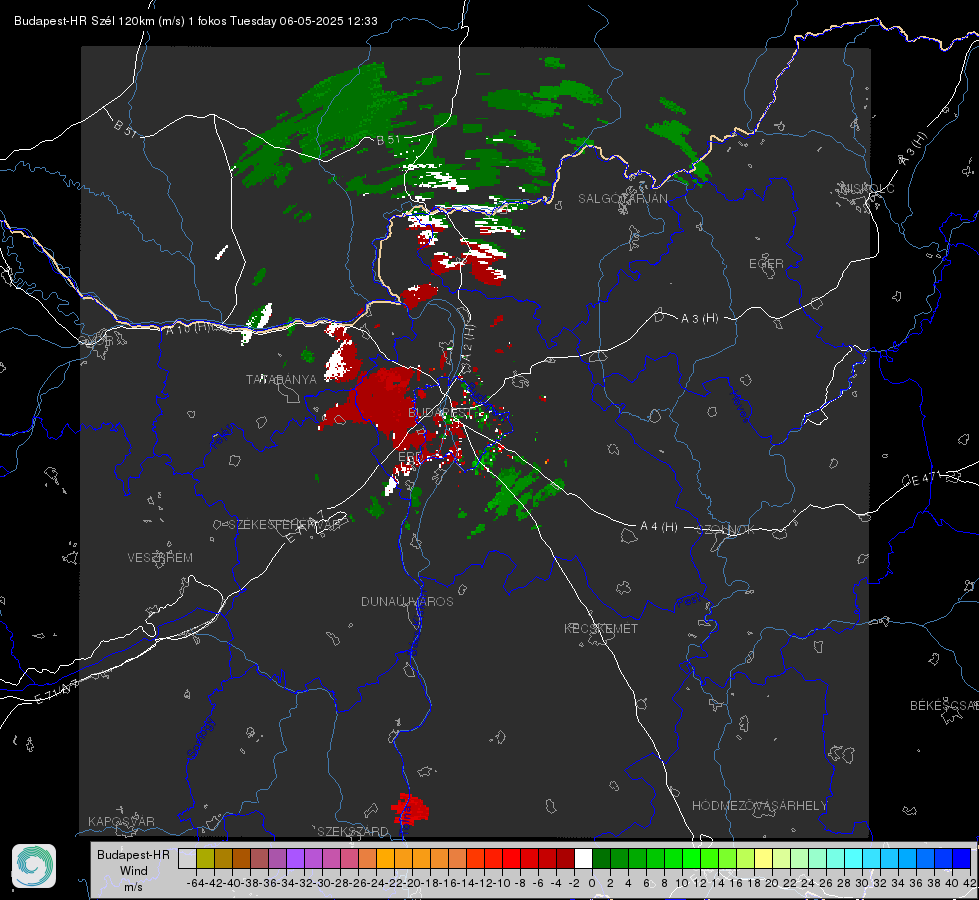
Task: Click the 36 legend scale value
Action: pyautogui.click(x=916, y=883)
